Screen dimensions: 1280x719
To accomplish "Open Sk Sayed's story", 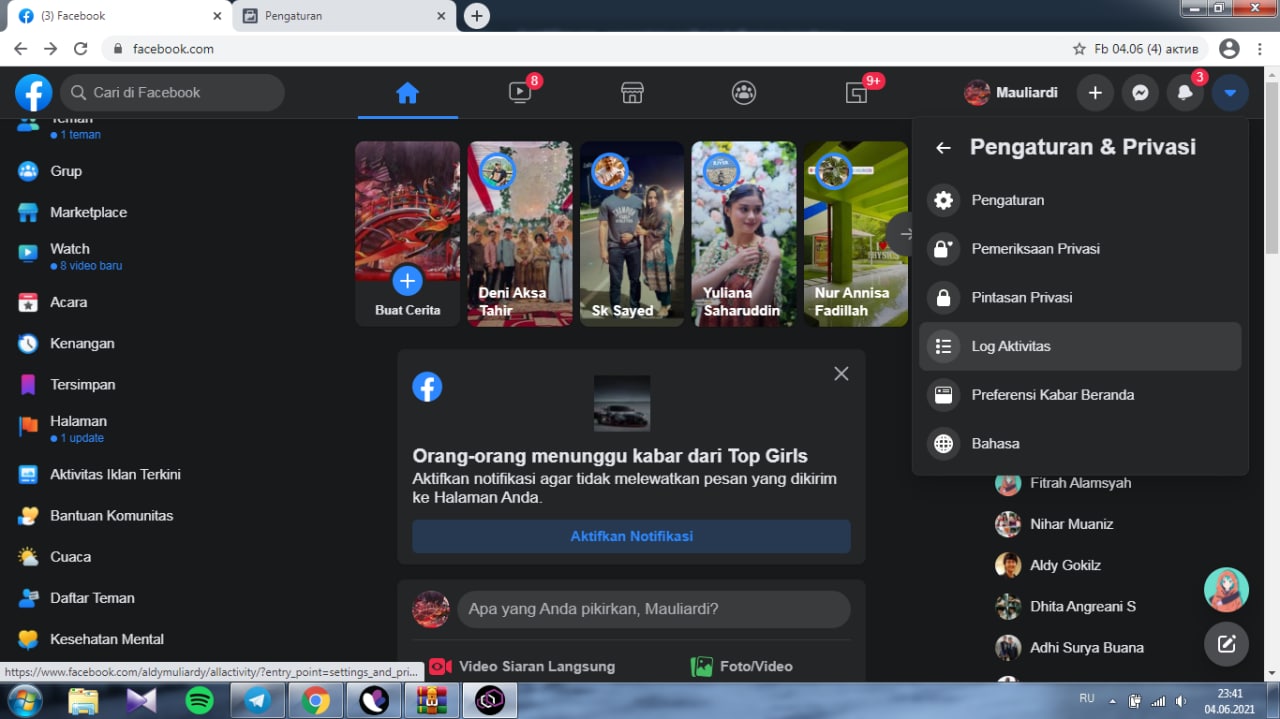I will tap(632, 234).
